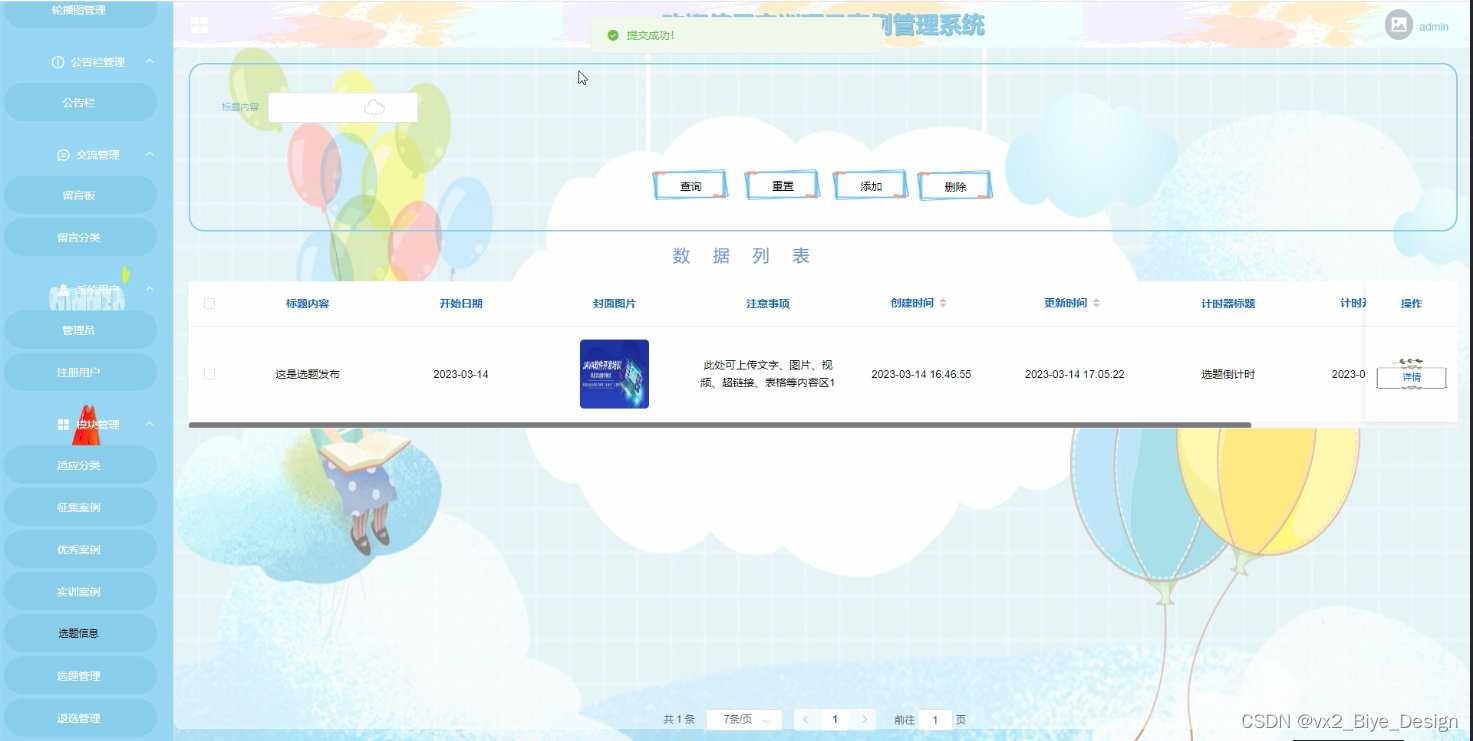This screenshot has height=741, width=1473.
Task: Open 退选管理 sidebar item
Action: point(80,718)
